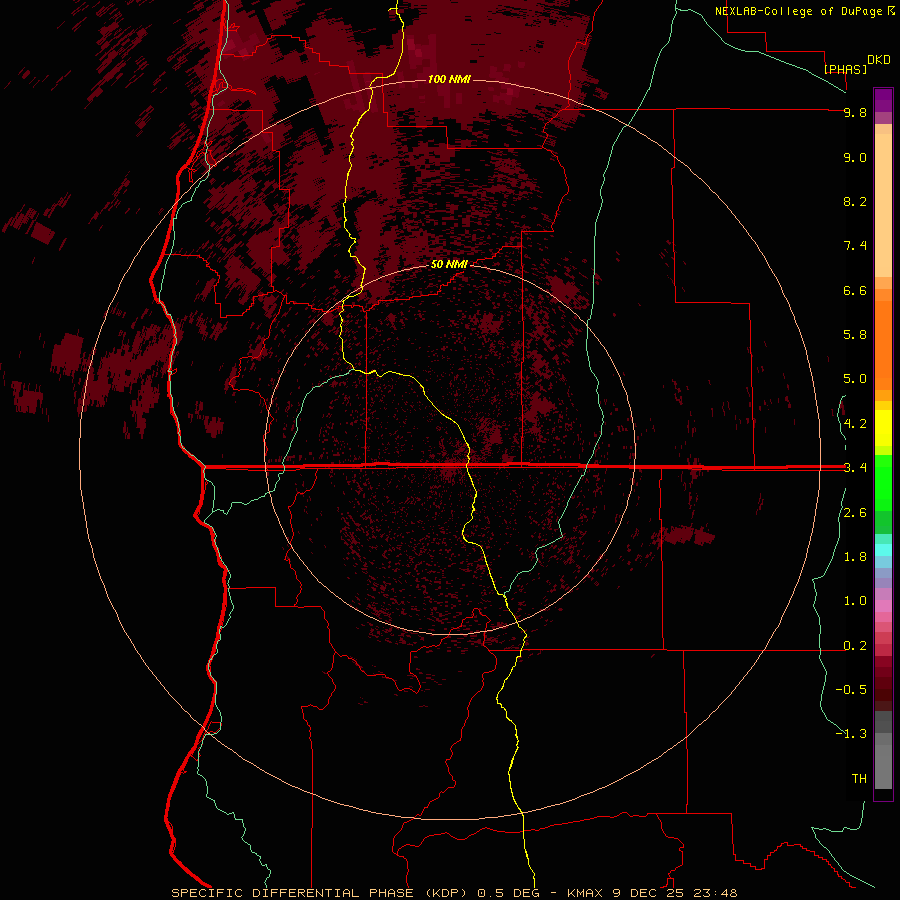The image size is (900, 900).
Task: Click the 5.8 value on the color scale
Action: click(x=855, y=335)
